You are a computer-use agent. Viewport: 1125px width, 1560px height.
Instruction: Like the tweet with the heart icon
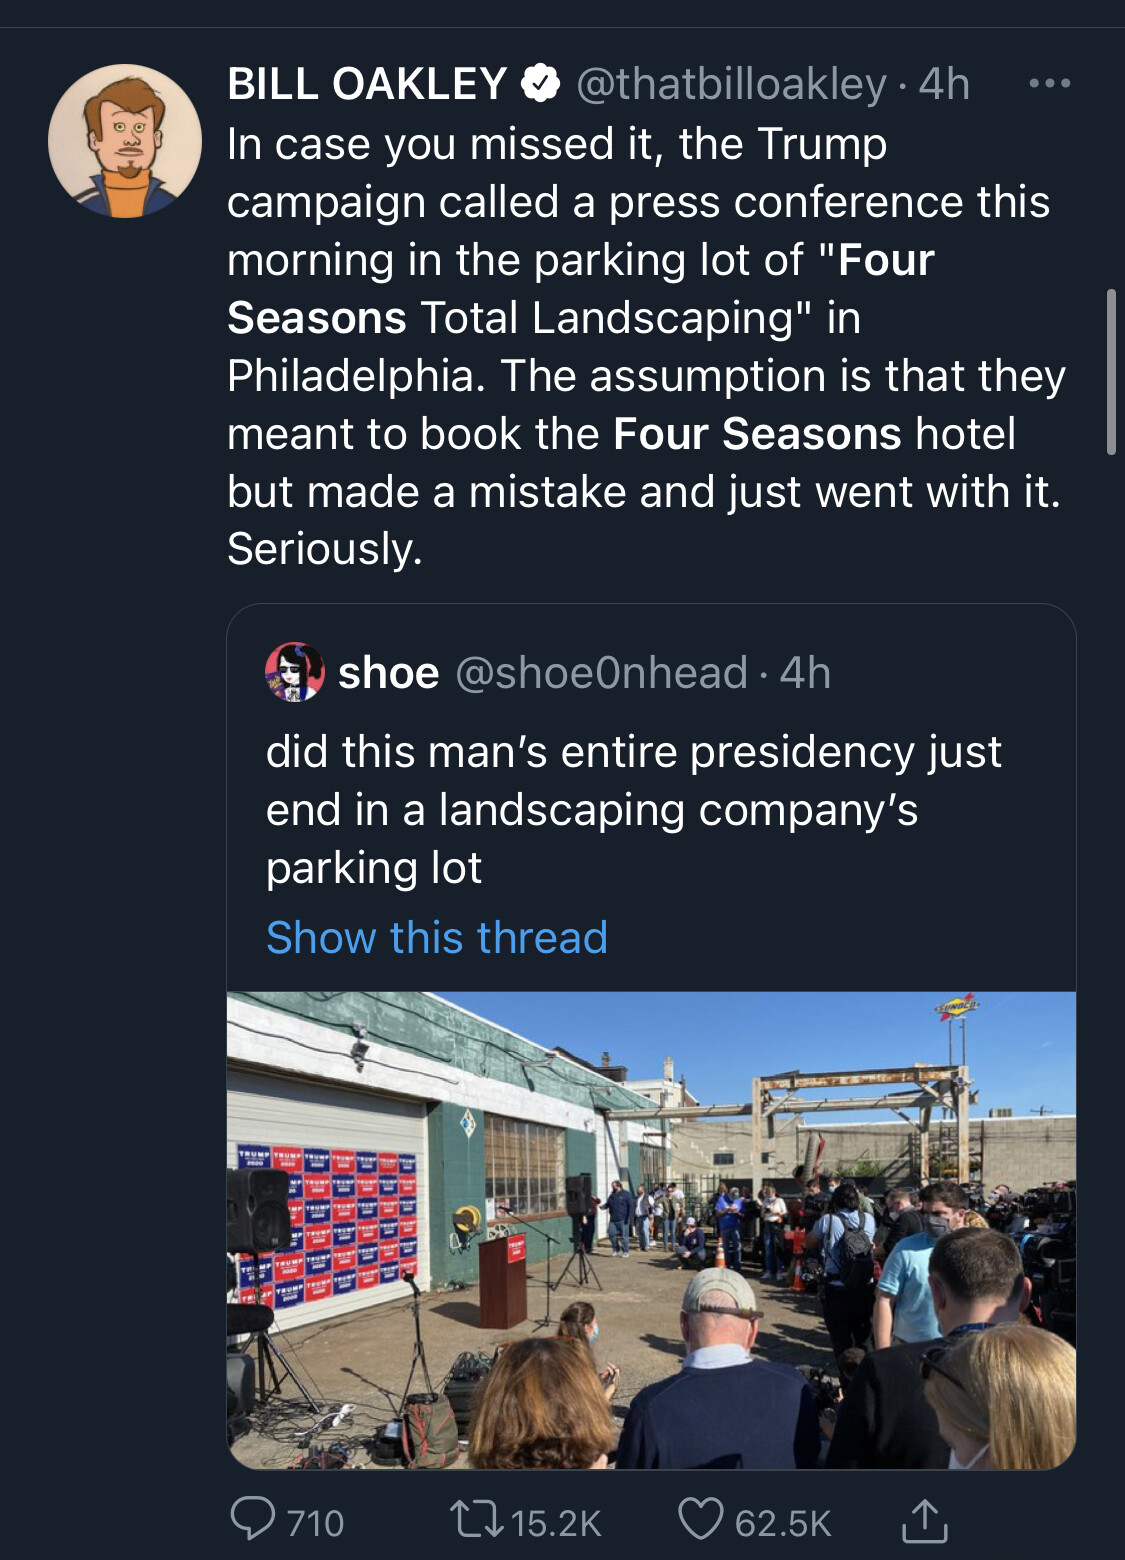pos(700,1520)
